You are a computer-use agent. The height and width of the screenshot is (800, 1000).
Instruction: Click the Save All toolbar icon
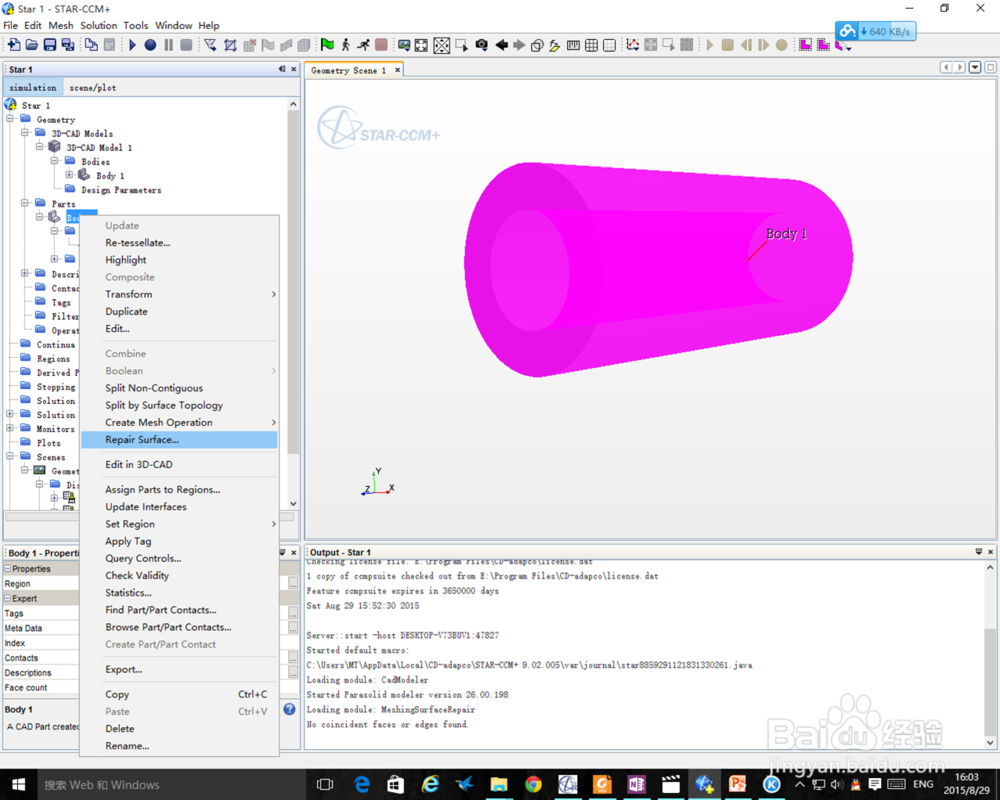(x=68, y=45)
